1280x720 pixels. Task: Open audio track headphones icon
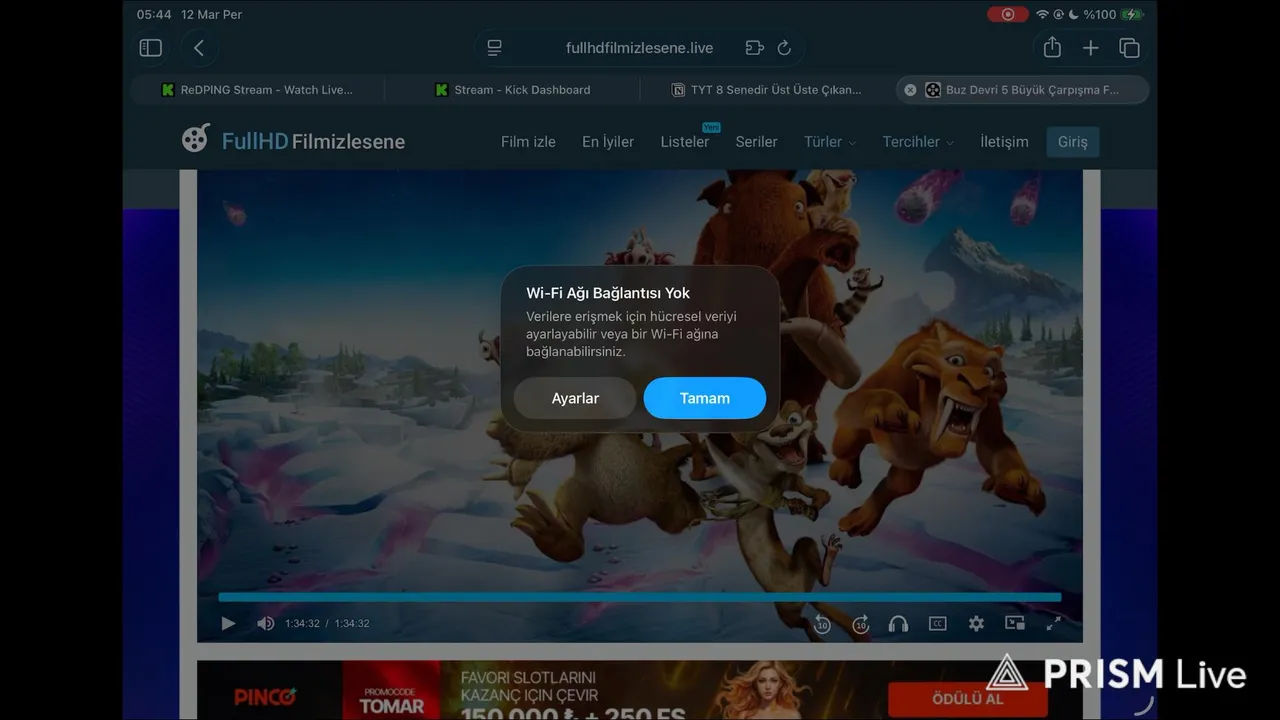[x=898, y=623]
